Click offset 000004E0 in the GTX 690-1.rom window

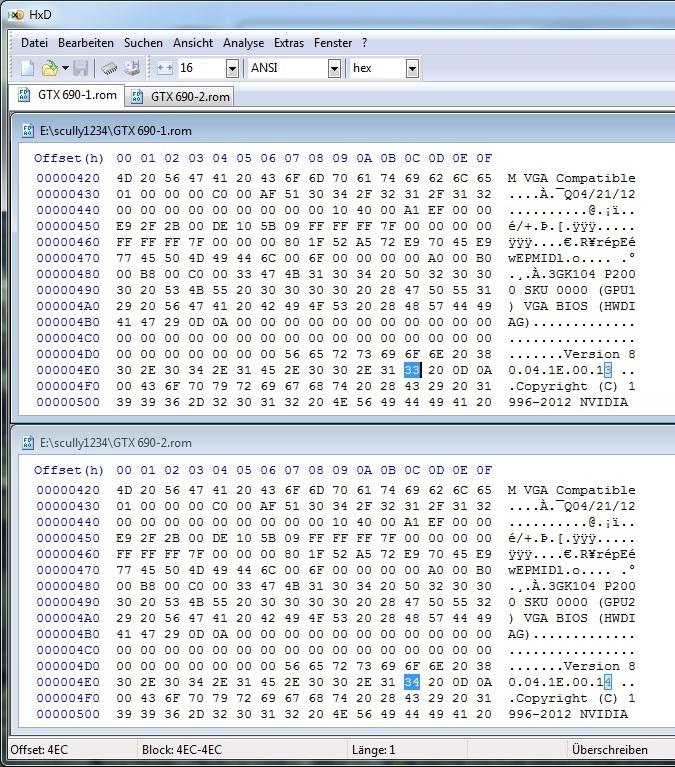68,370
